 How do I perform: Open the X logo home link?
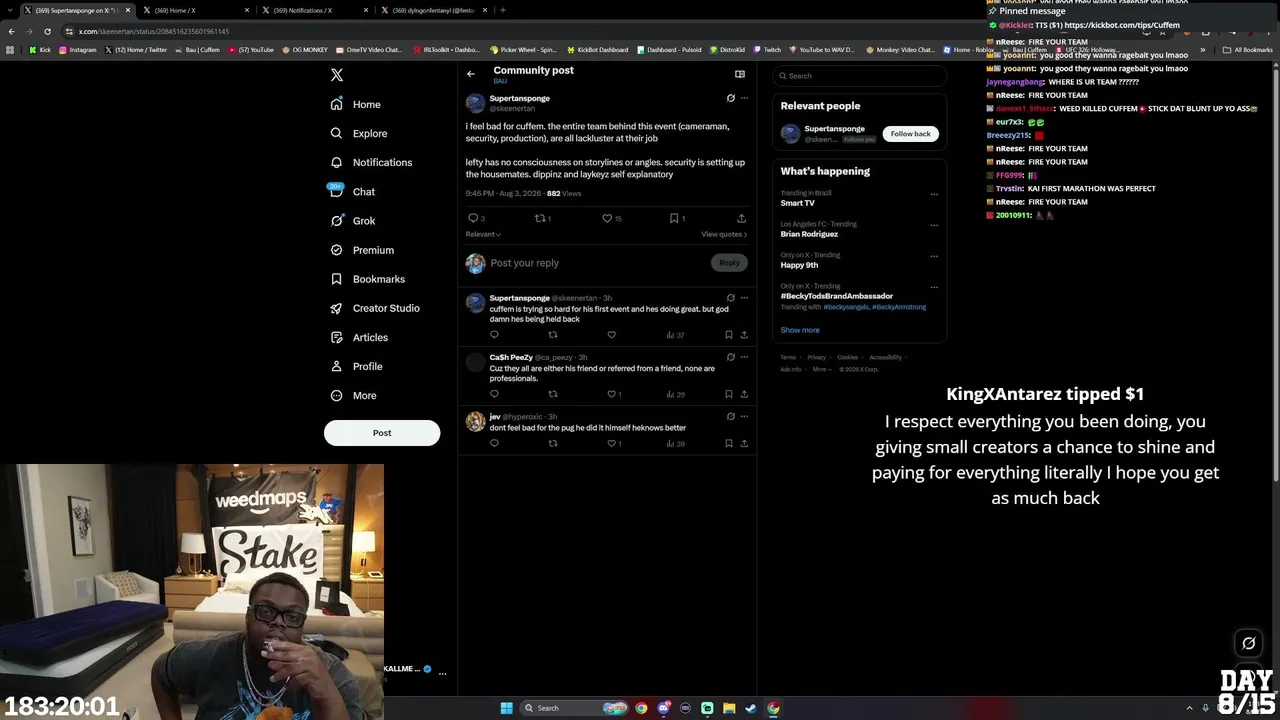click(x=337, y=75)
